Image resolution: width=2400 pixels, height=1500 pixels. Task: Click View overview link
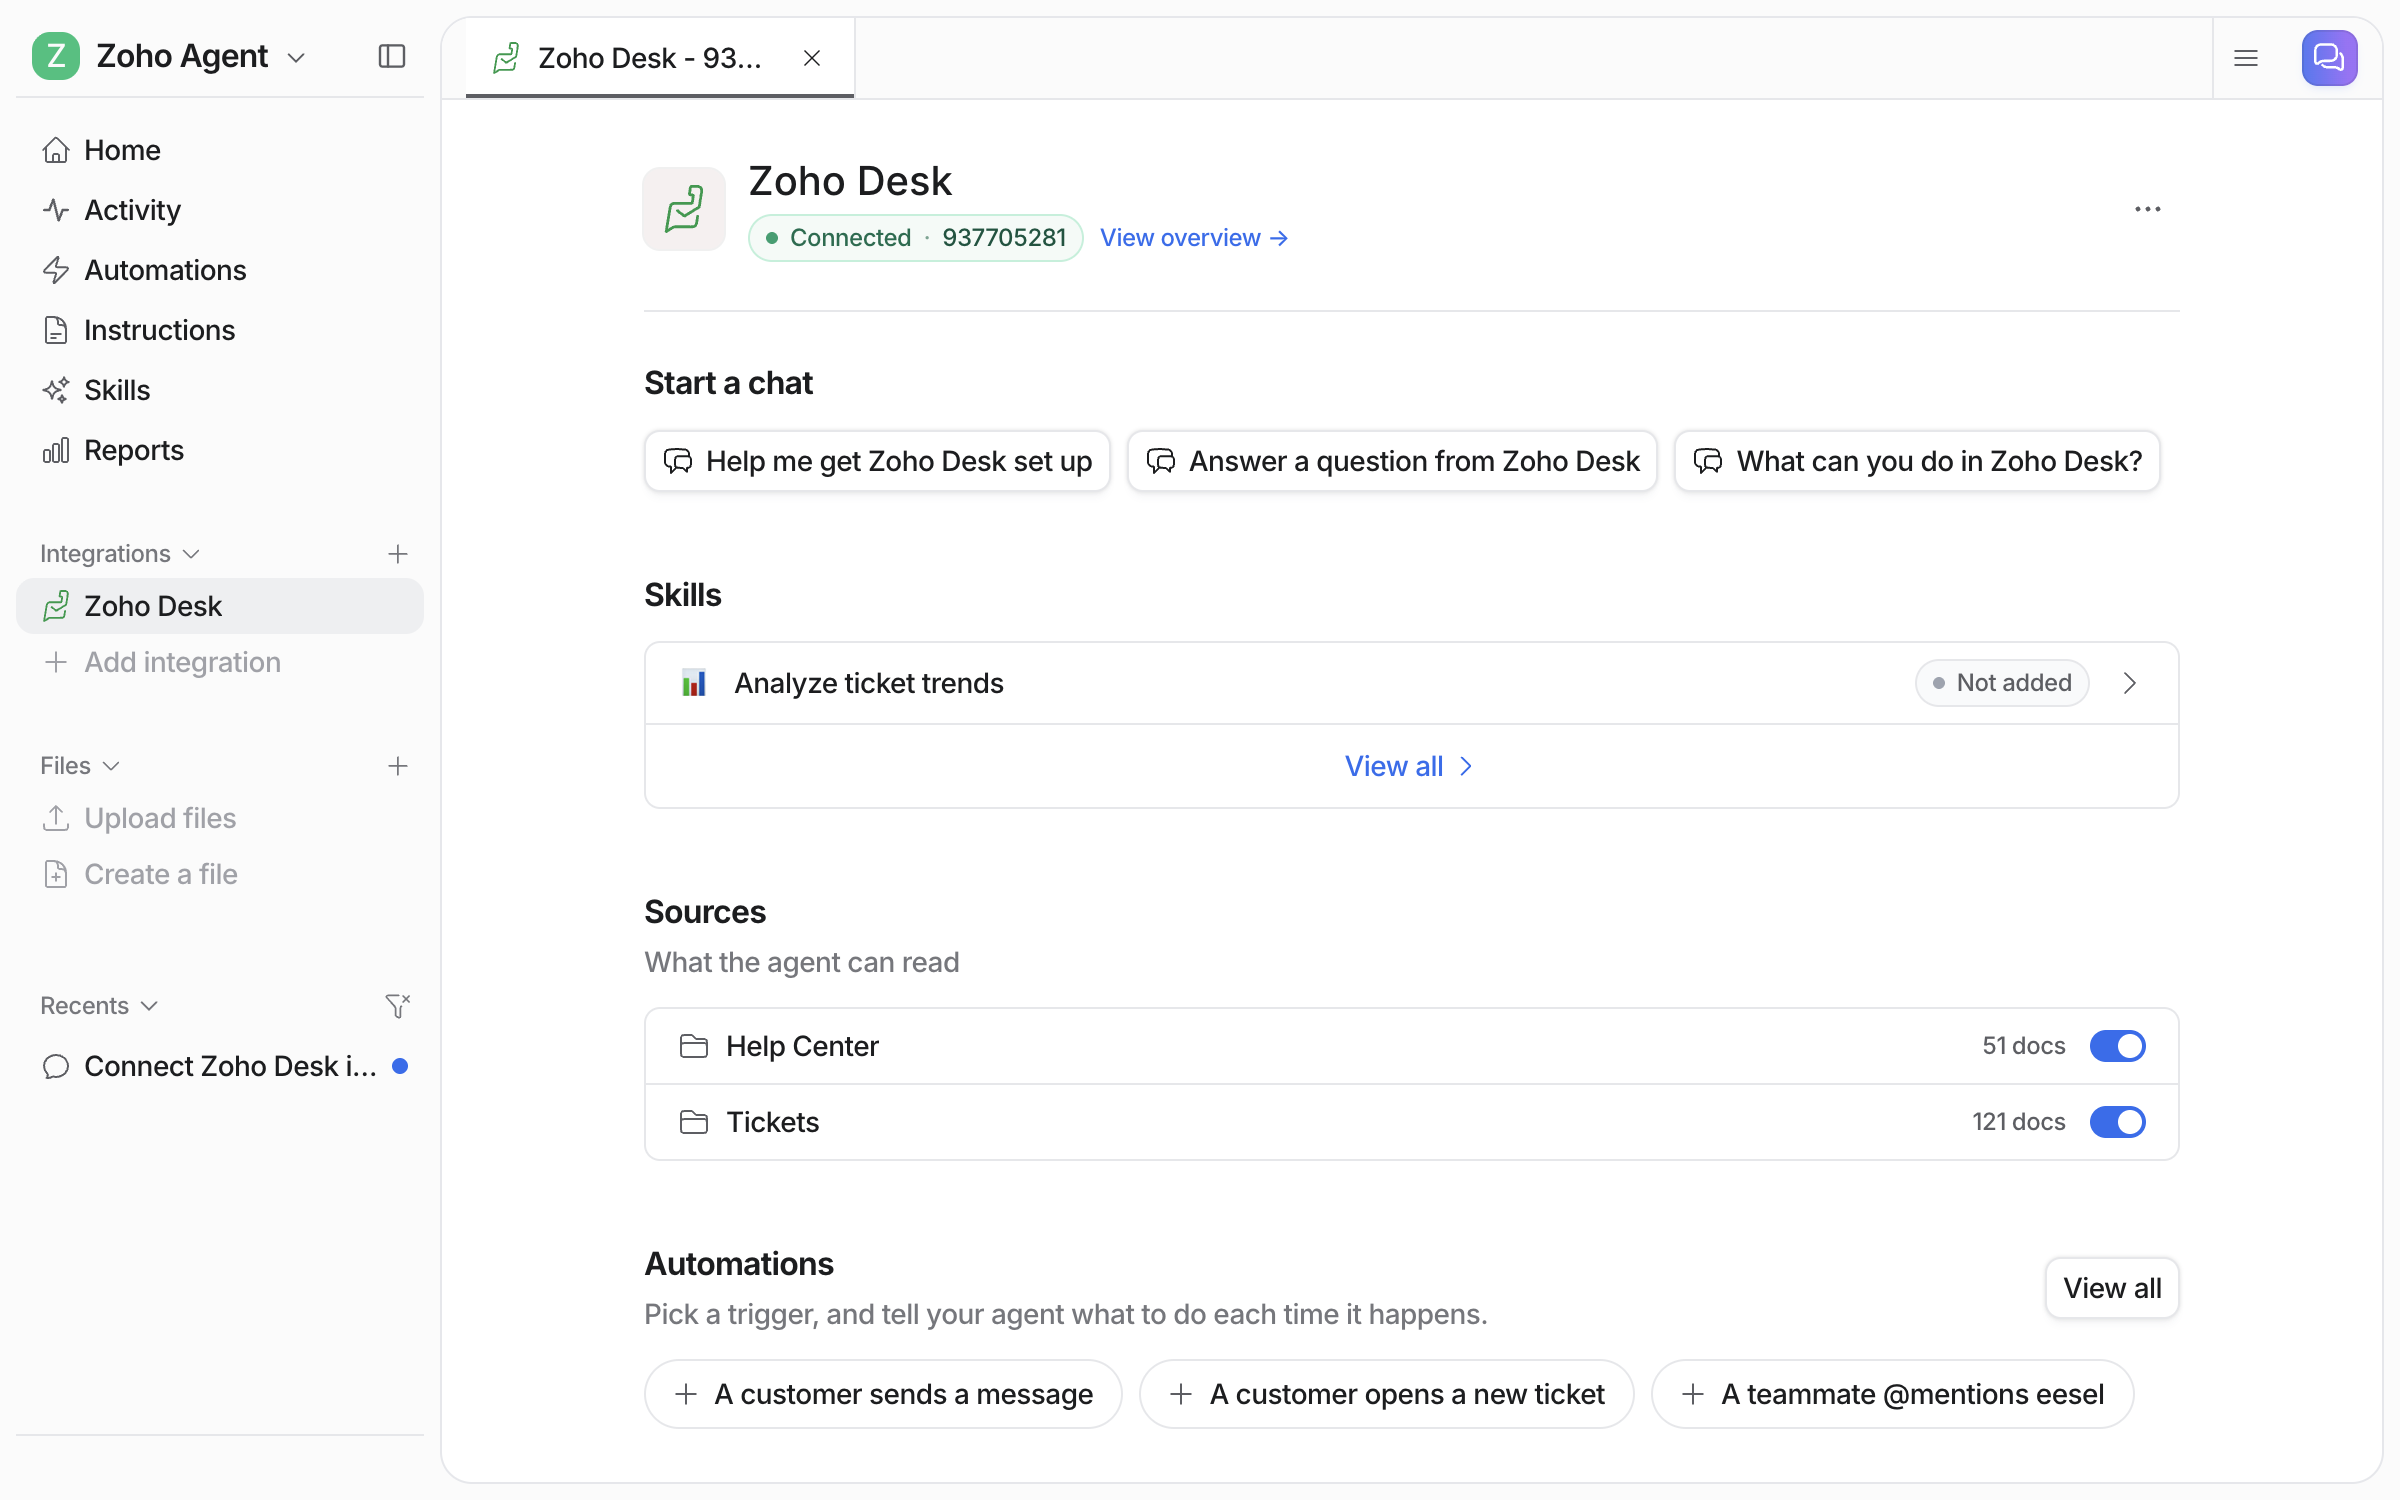click(x=1194, y=238)
